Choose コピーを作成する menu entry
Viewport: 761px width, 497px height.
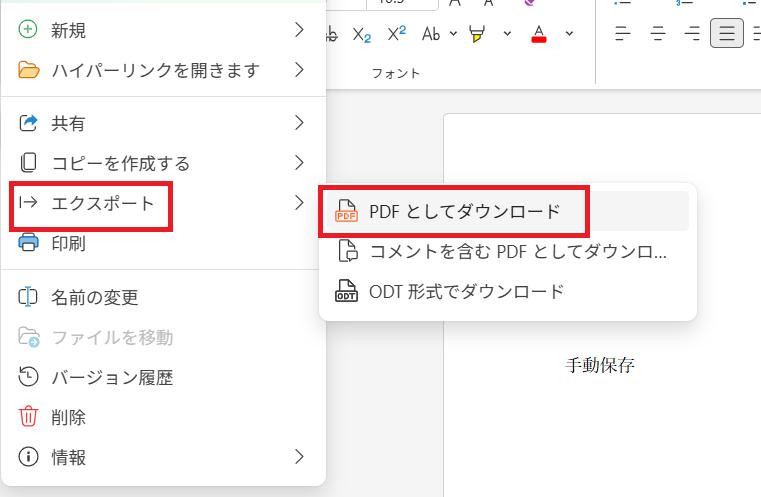163,163
